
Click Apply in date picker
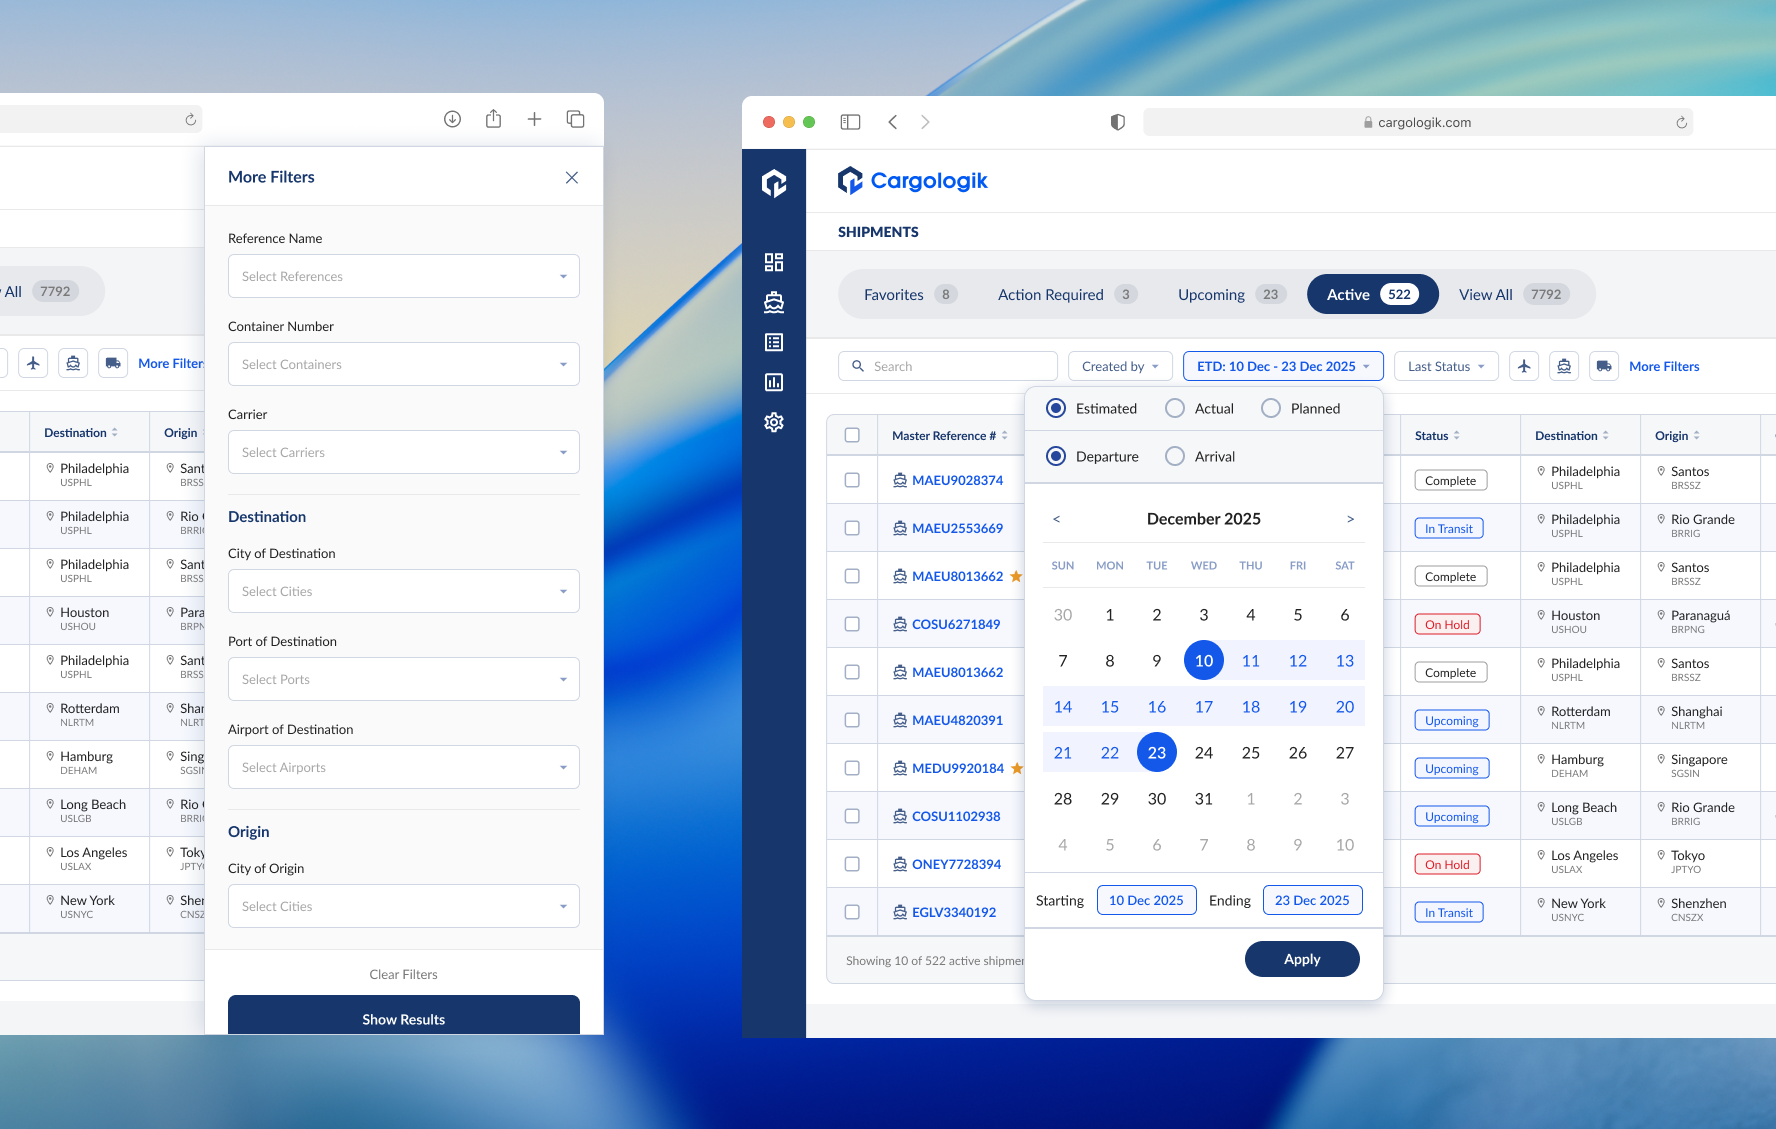coord(1302,959)
